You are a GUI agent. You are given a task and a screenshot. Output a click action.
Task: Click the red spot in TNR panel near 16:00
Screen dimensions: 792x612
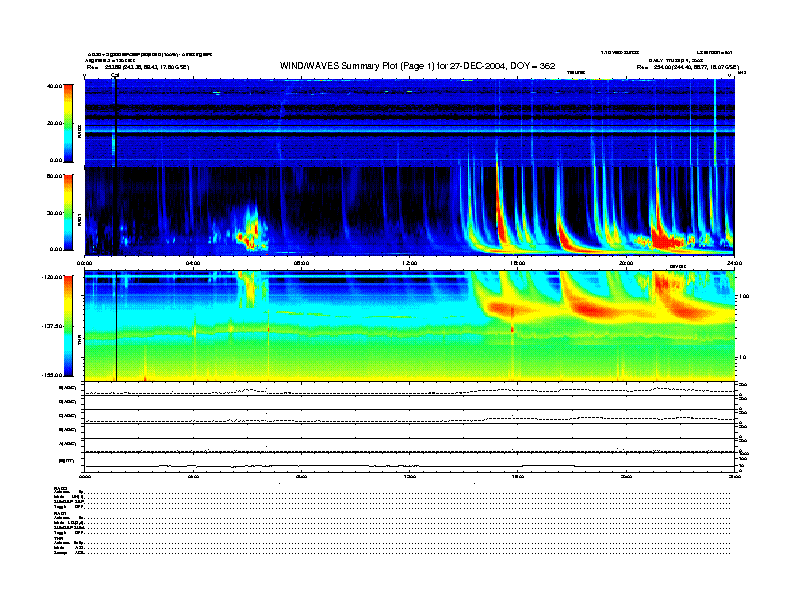coord(512,327)
